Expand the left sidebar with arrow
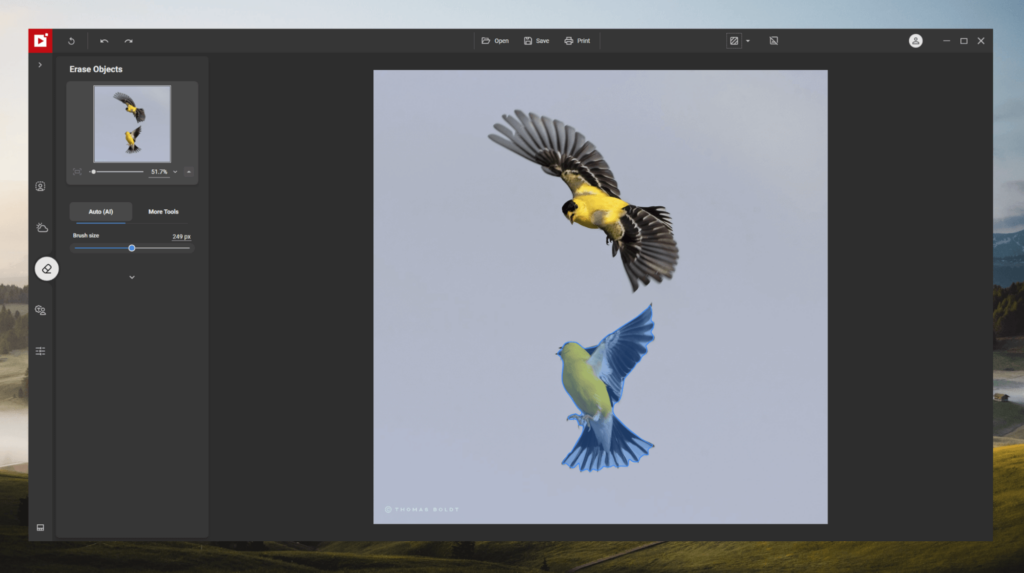The height and width of the screenshot is (573, 1024). (x=40, y=65)
